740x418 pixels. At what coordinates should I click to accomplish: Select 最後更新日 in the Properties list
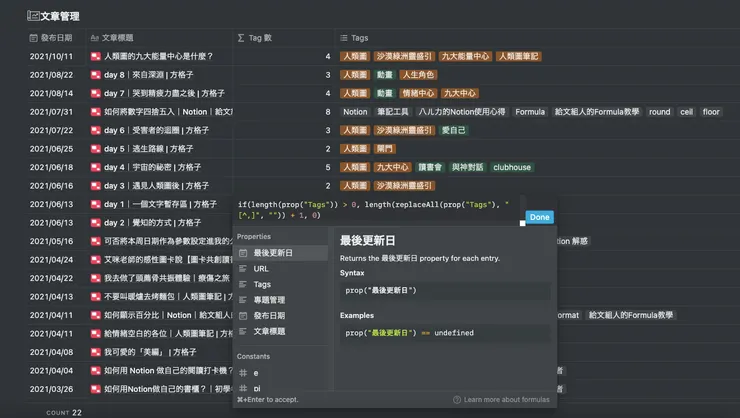tap(281, 253)
